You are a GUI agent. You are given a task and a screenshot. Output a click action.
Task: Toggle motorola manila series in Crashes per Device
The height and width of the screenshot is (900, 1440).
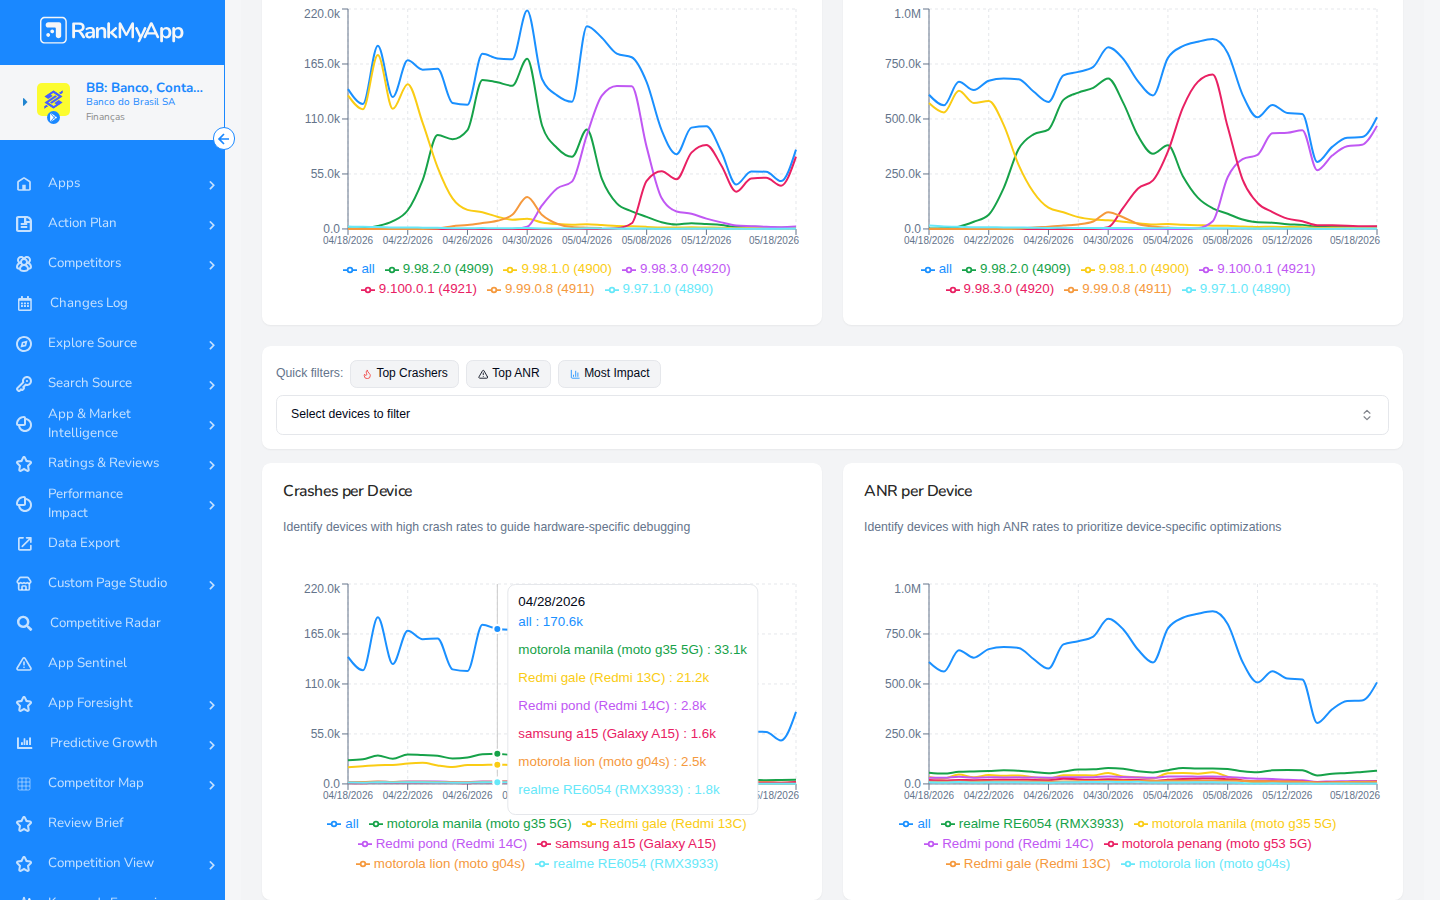[x=470, y=824]
